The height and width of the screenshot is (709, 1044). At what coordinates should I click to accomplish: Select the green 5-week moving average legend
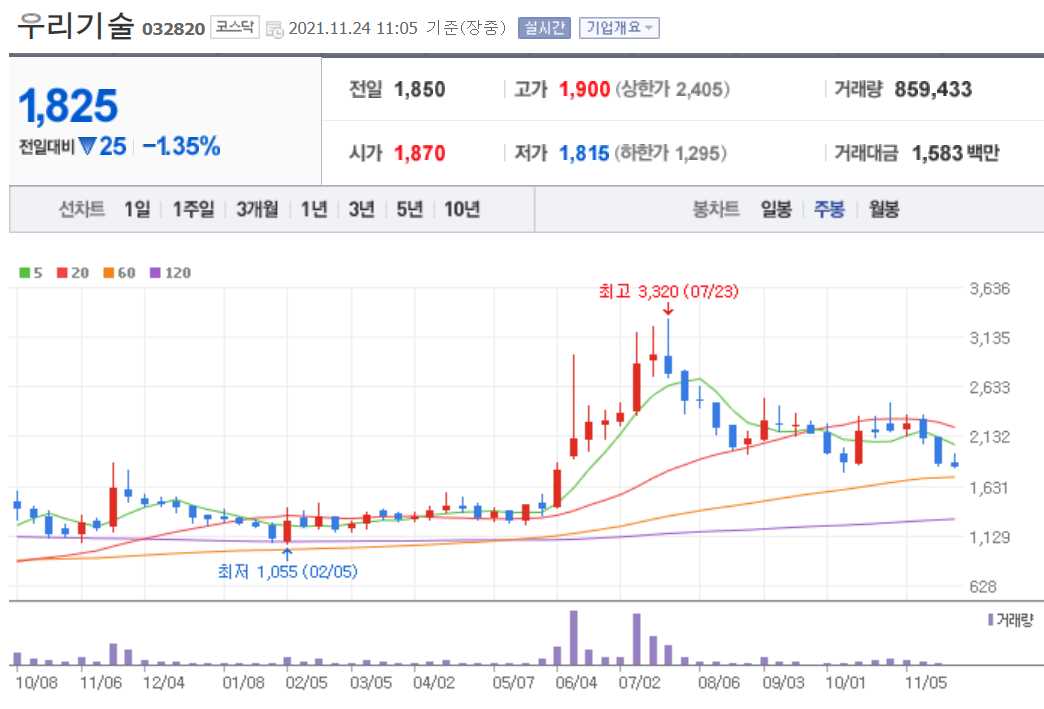coord(28,272)
